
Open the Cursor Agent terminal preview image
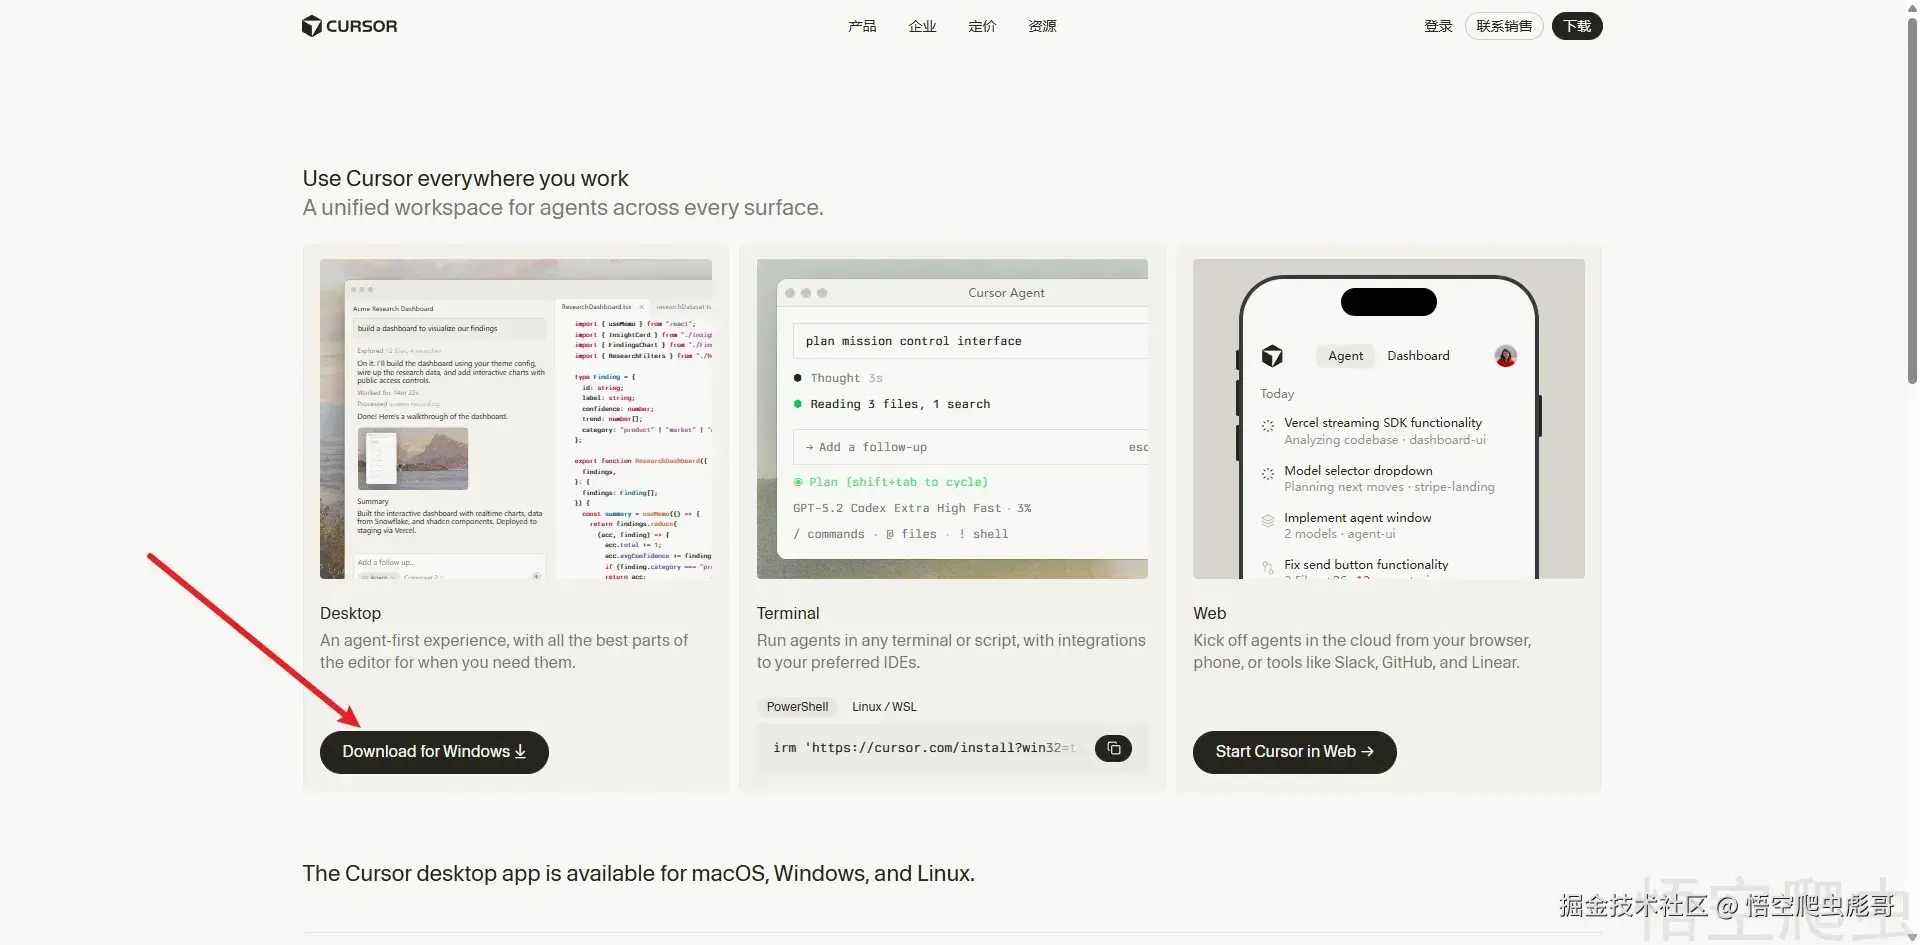point(952,419)
